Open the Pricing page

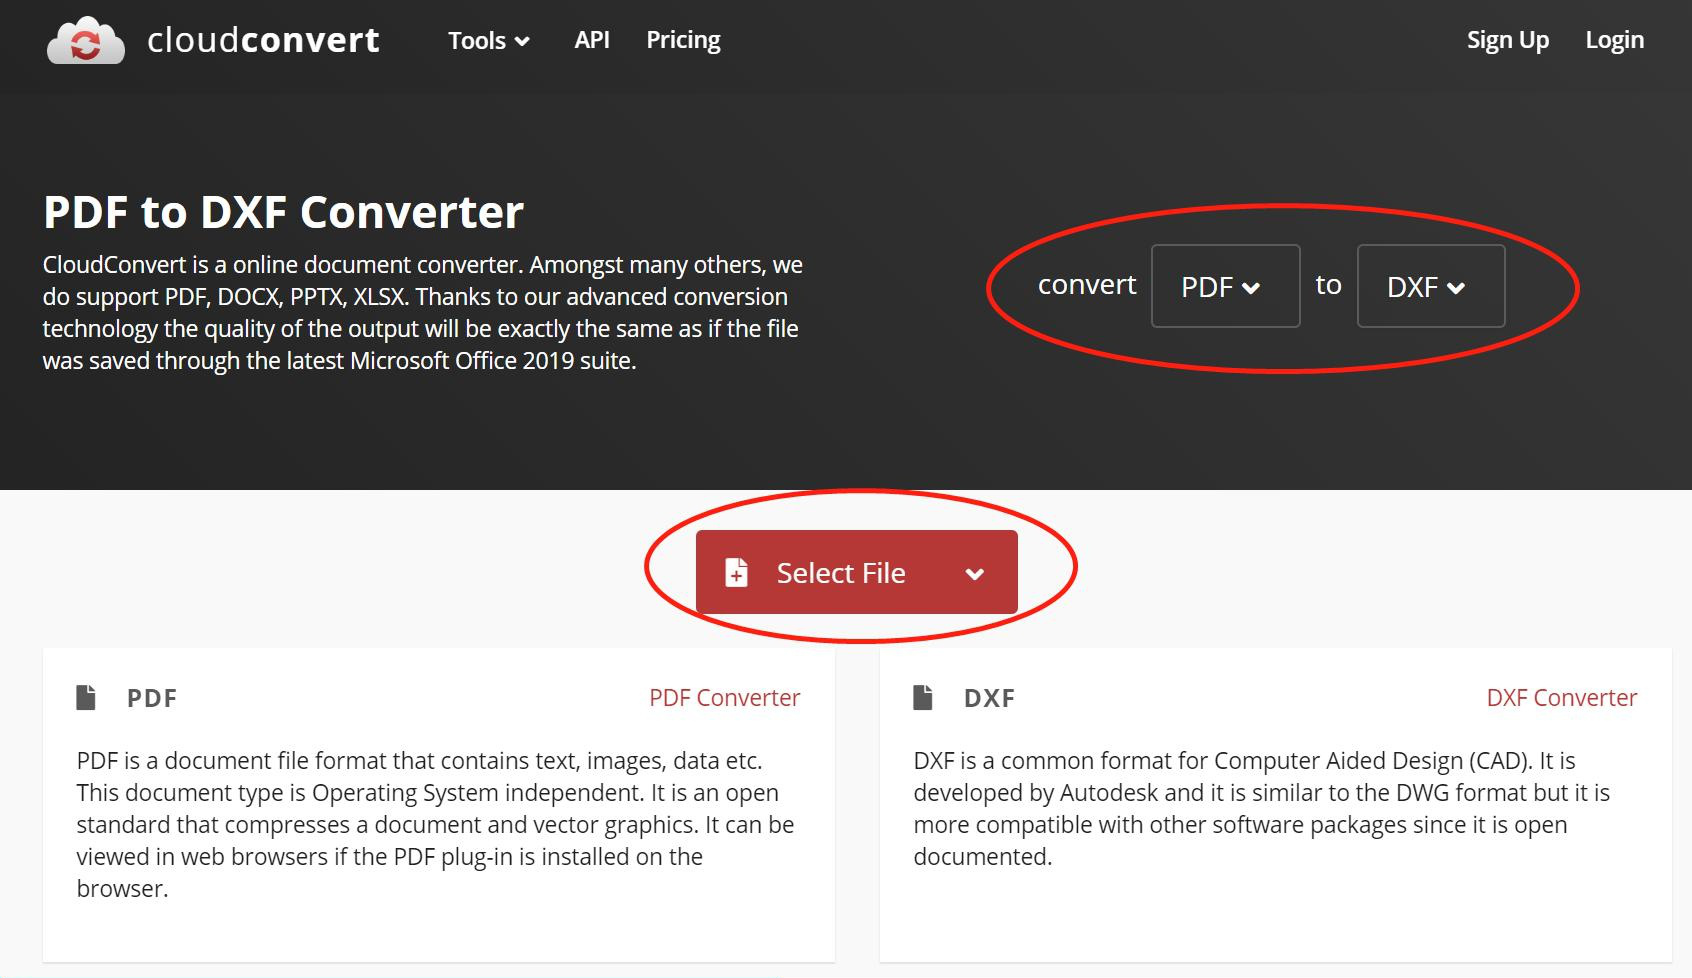[x=683, y=40]
